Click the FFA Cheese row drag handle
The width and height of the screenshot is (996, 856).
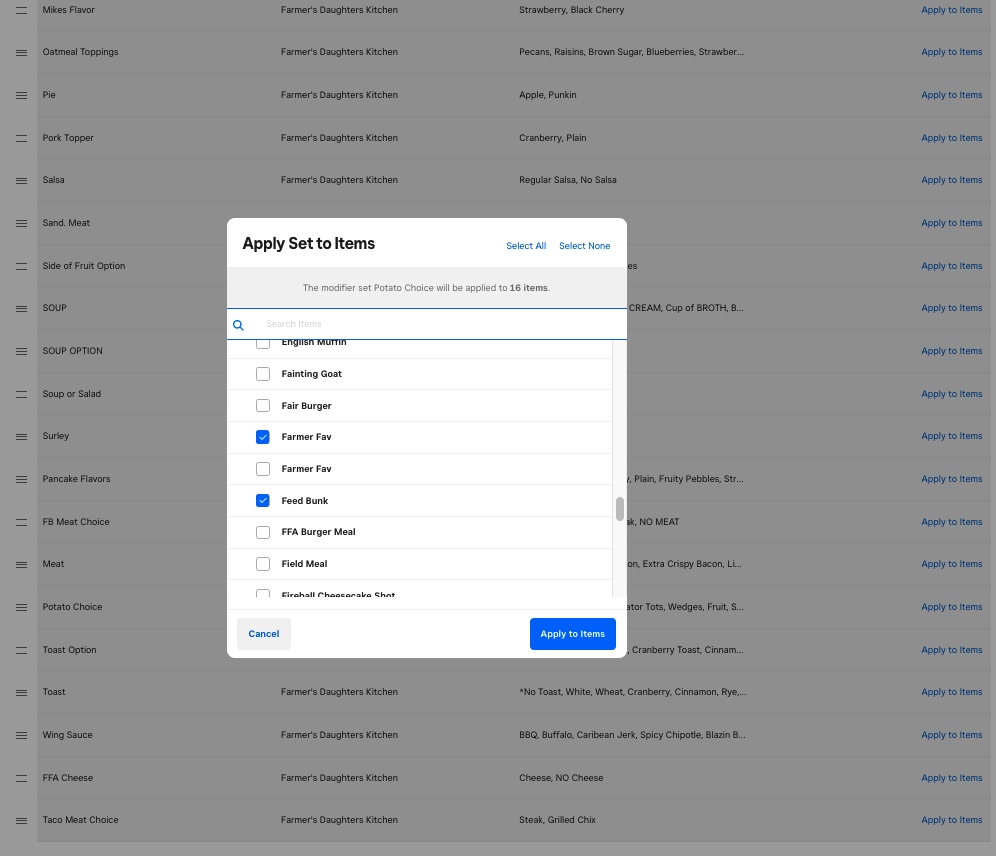point(21,778)
